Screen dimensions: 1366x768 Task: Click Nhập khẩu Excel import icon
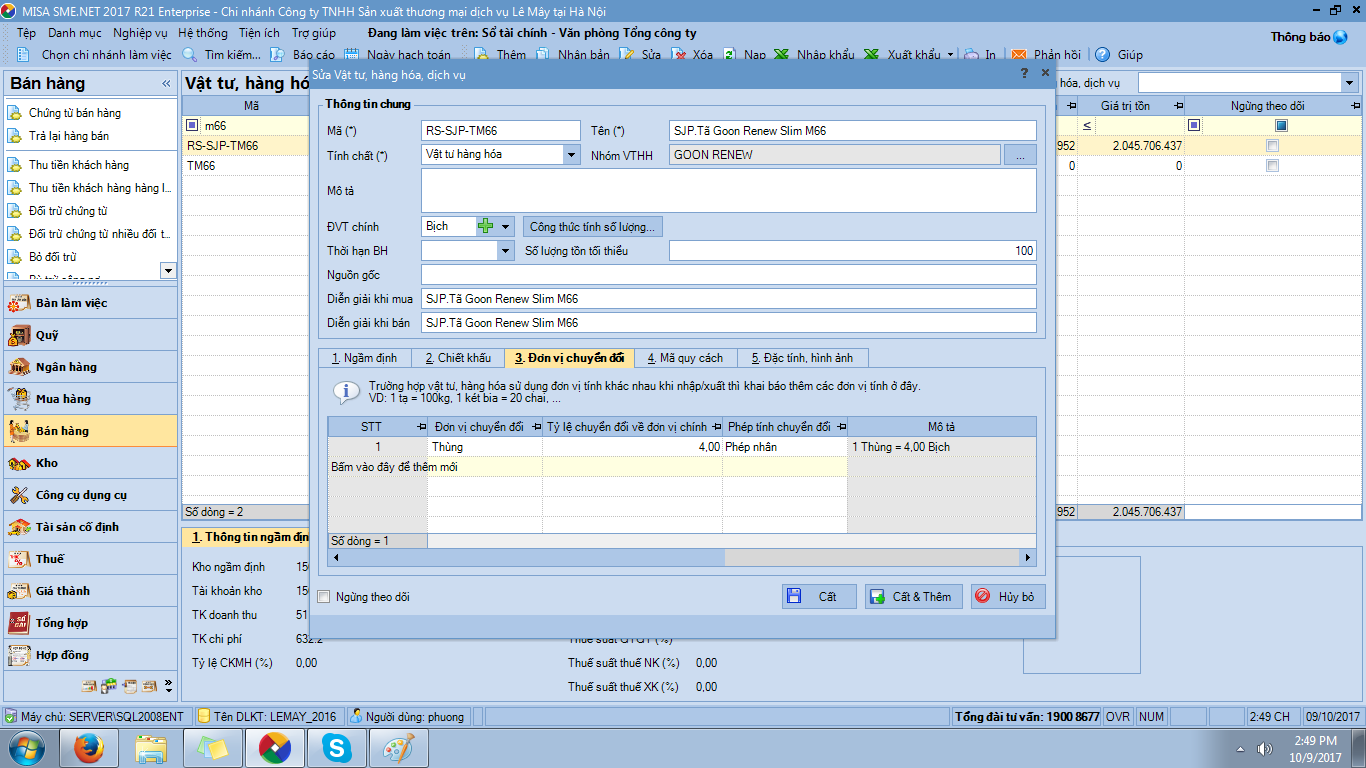(782, 55)
